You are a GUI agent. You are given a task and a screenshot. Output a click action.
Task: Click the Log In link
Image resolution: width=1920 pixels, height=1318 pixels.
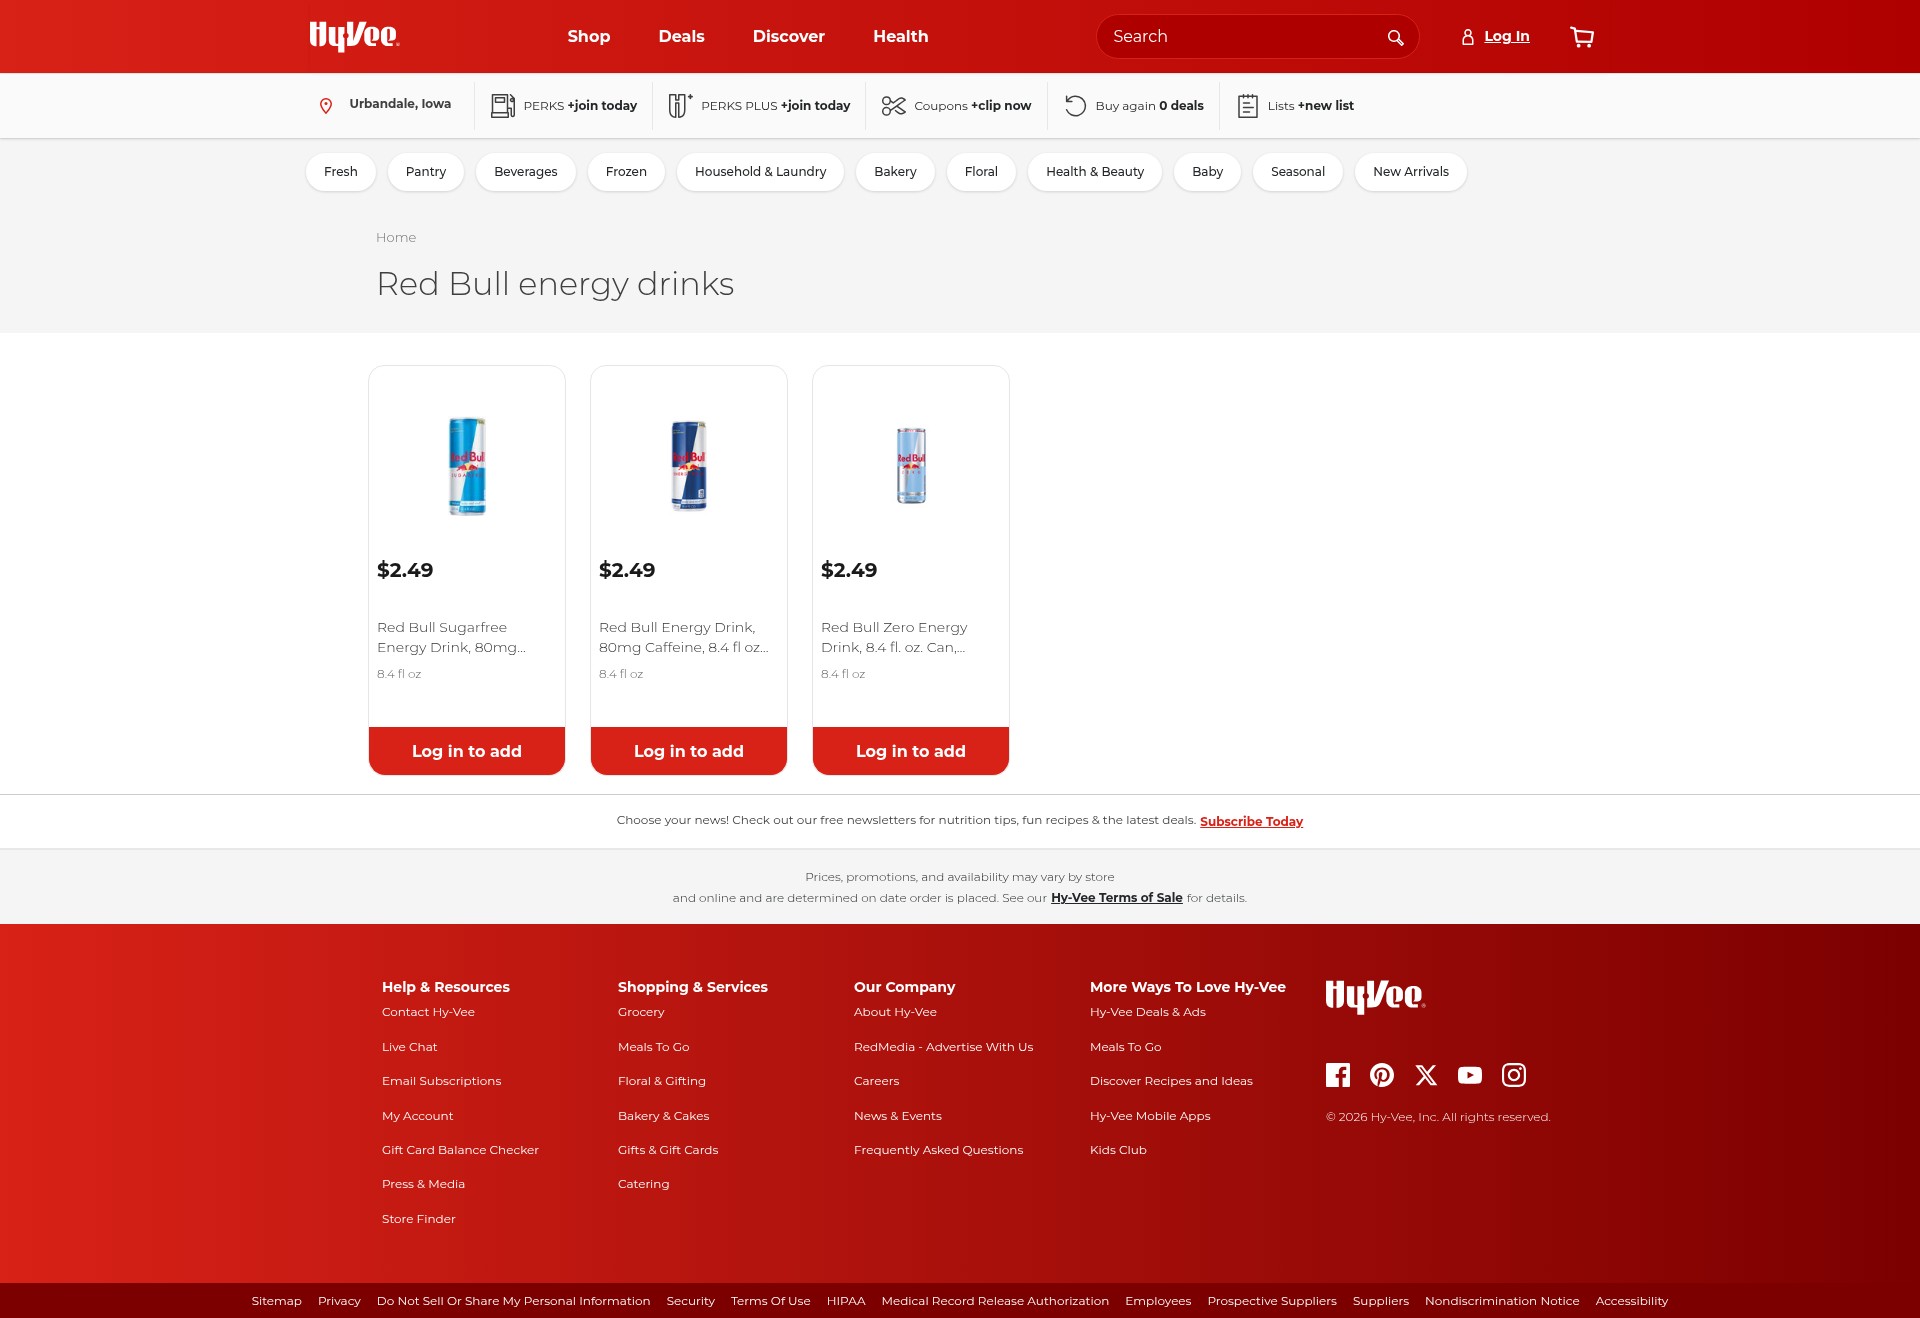click(x=1507, y=37)
